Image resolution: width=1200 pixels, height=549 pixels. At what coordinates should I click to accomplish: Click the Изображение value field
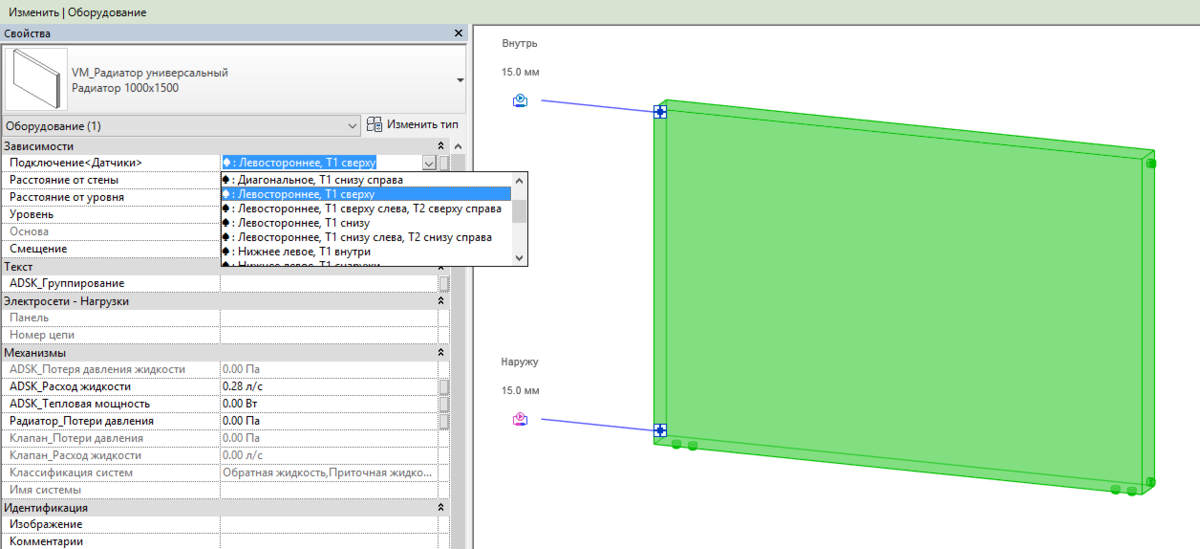point(329,524)
